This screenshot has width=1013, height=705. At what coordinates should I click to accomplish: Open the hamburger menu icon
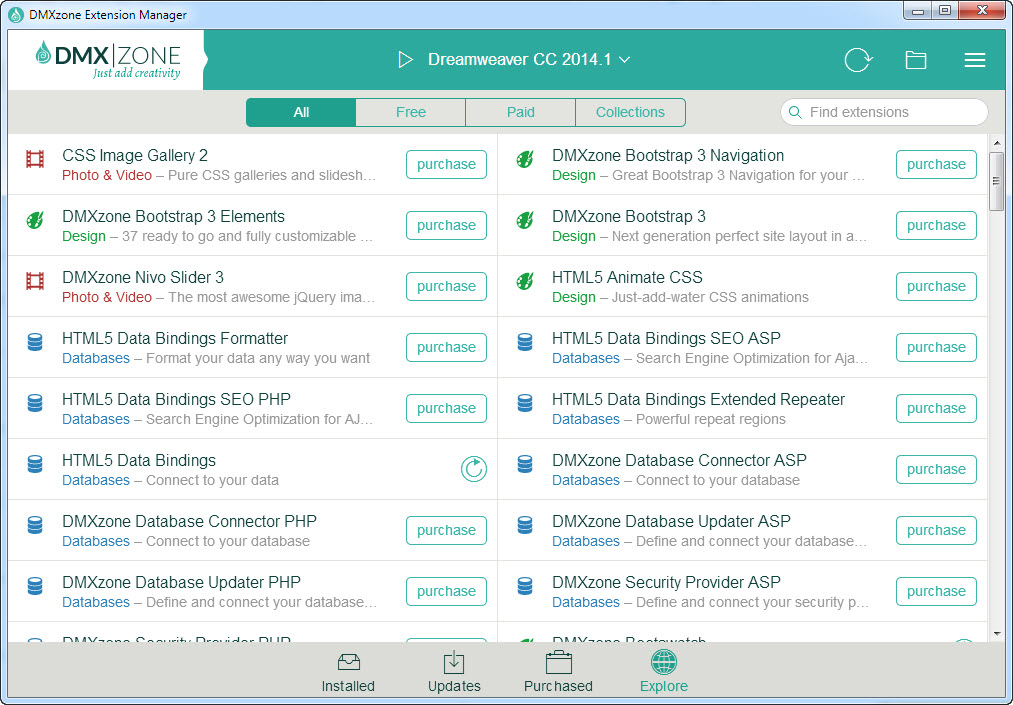point(974,60)
